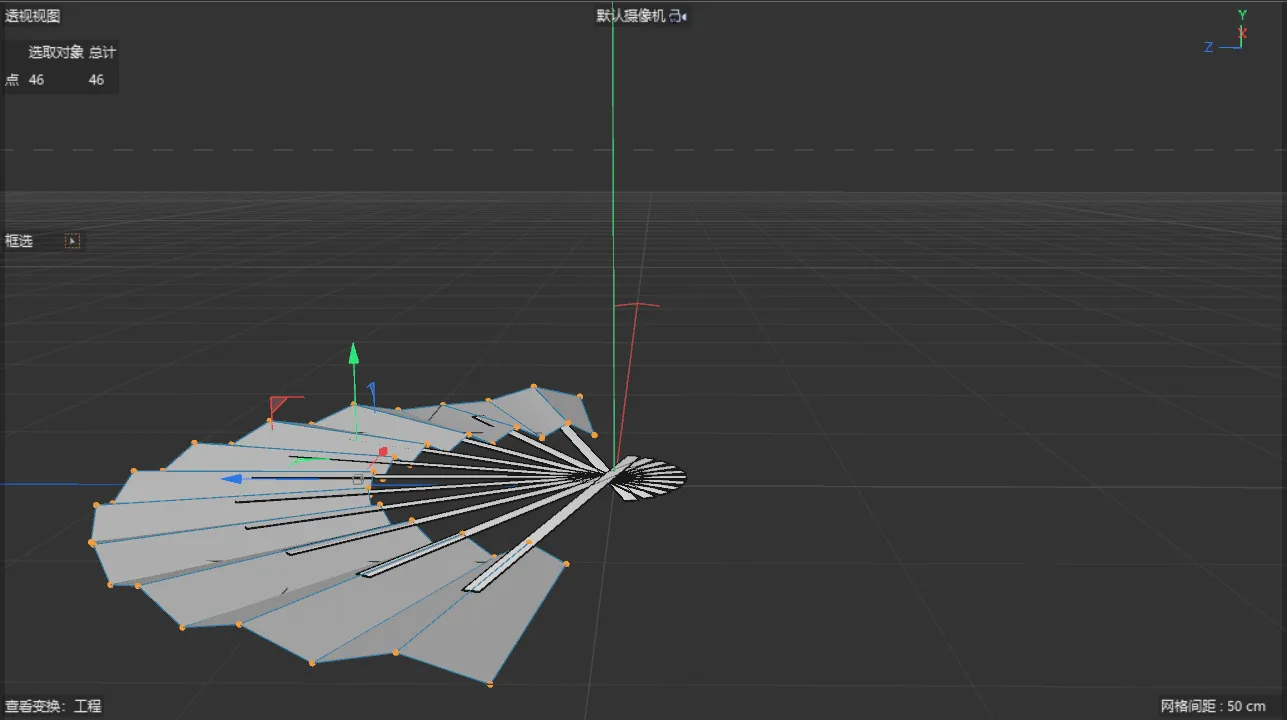
Task: Click the 点 46 selection count row
Action: pyautogui.click(x=55, y=80)
